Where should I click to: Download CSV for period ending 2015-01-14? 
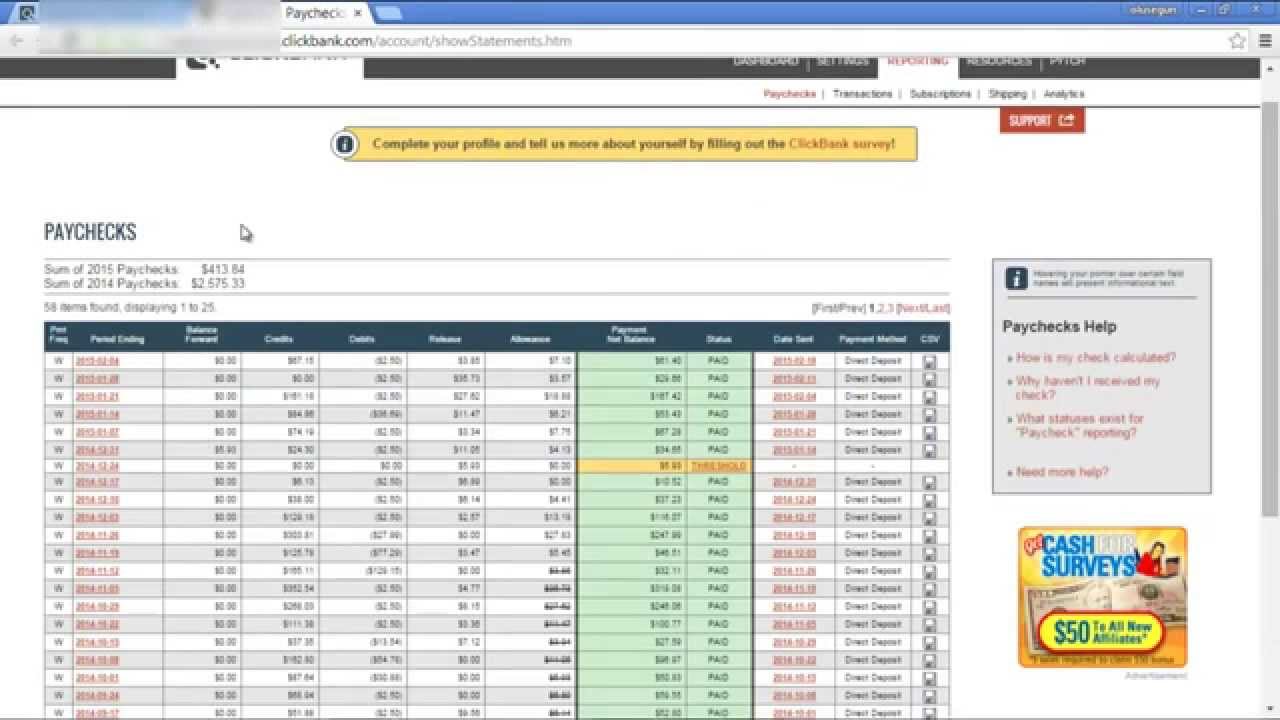pos(929,415)
